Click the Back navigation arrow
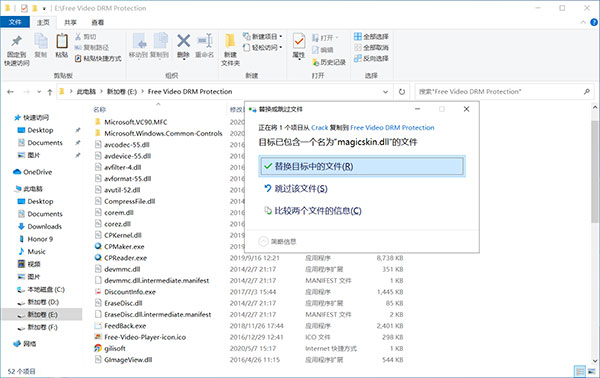Image resolution: width=600 pixels, height=378 pixels. tap(10, 92)
